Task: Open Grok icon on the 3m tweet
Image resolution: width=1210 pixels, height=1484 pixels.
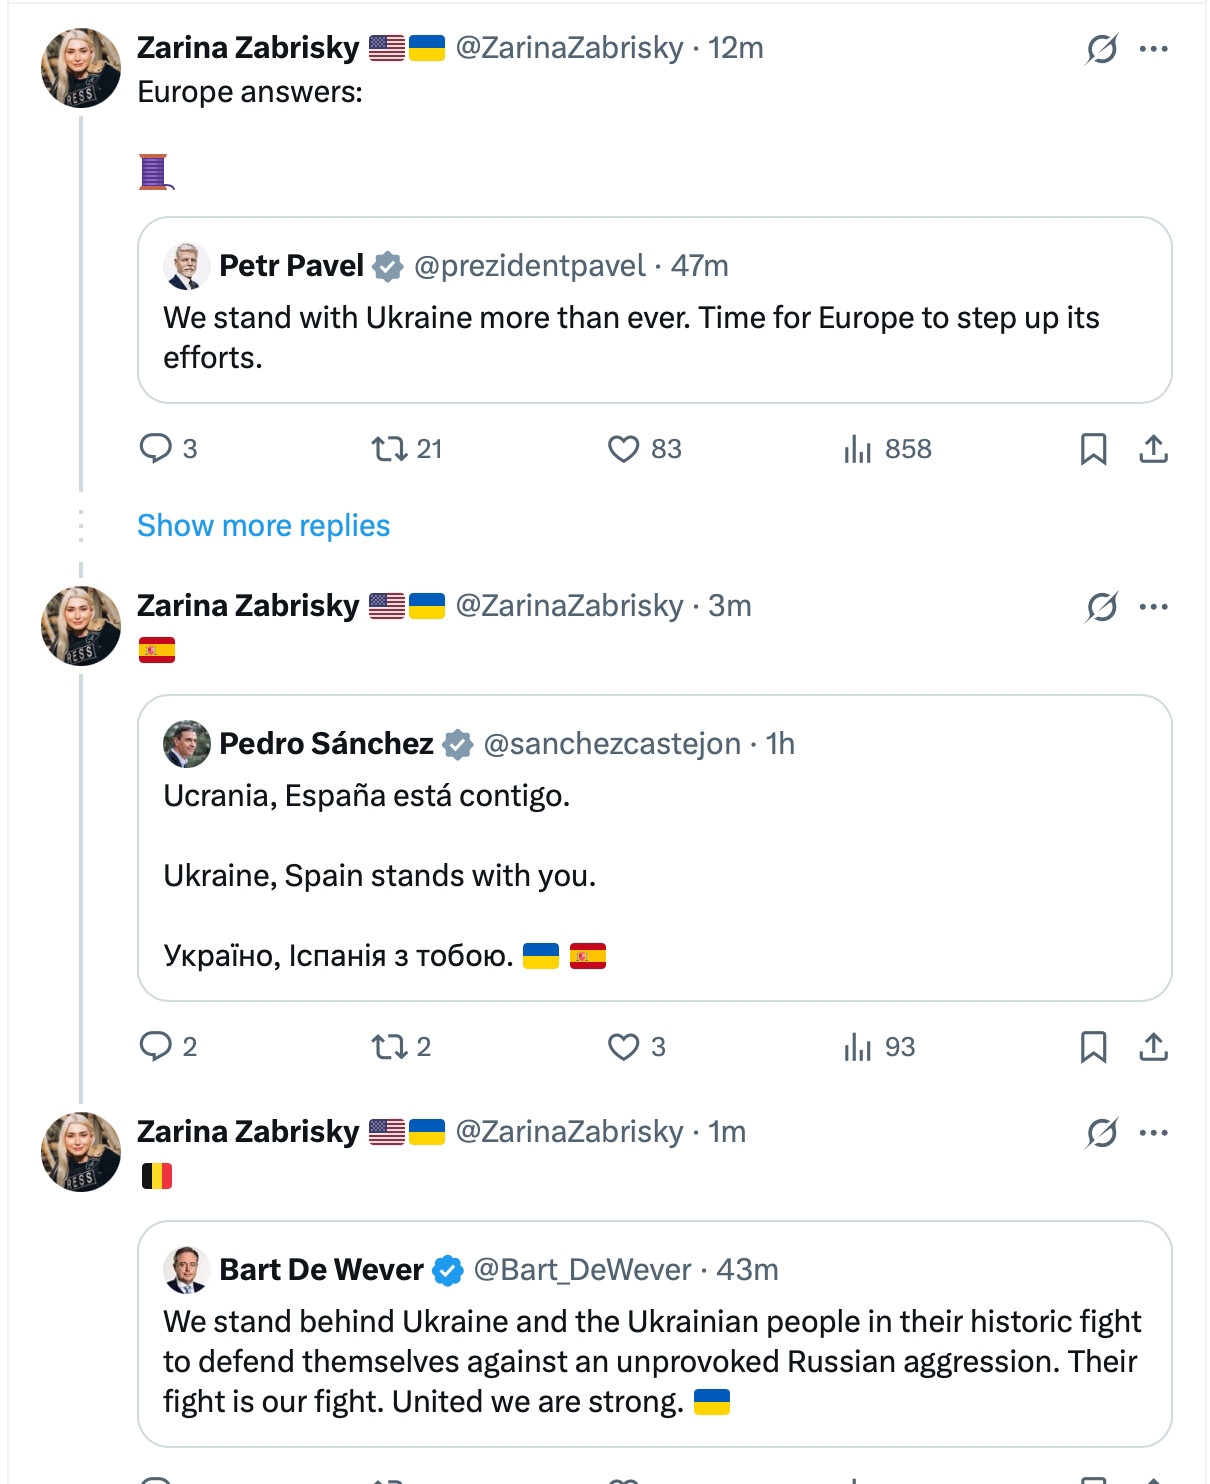Action: [x=1101, y=606]
